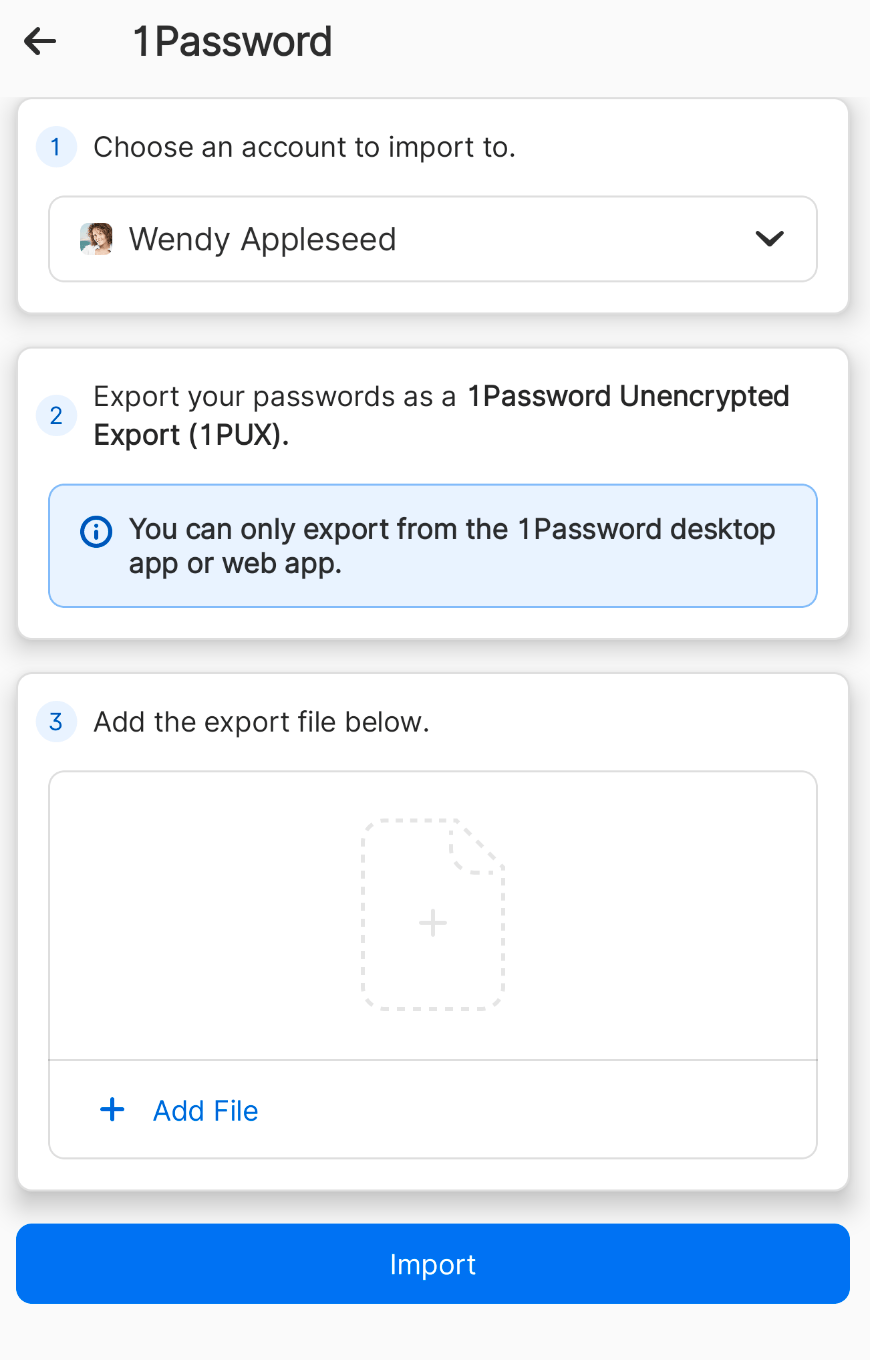Click the info icon in the export notice

96,532
